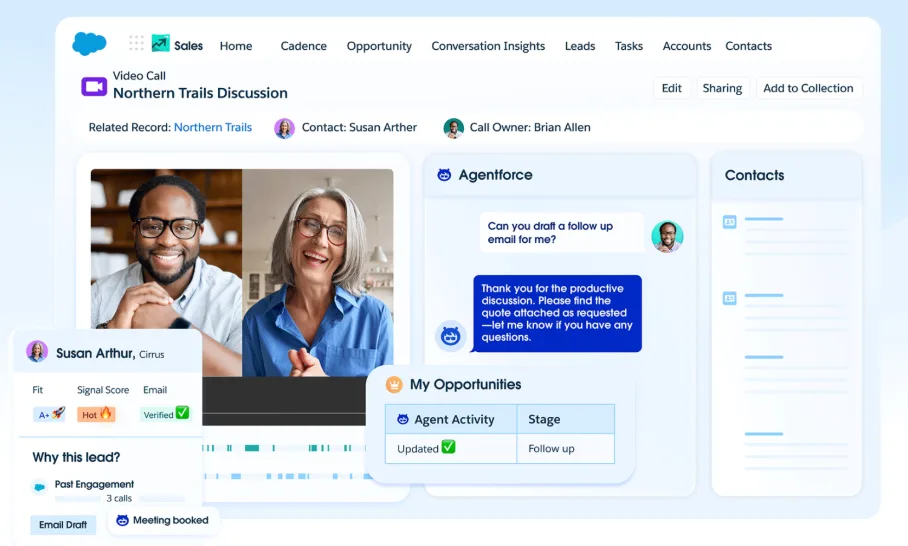Screen dimensions: 908x546
Task: Click the blue Agentforce reply message
Action: tap(557, 313)
